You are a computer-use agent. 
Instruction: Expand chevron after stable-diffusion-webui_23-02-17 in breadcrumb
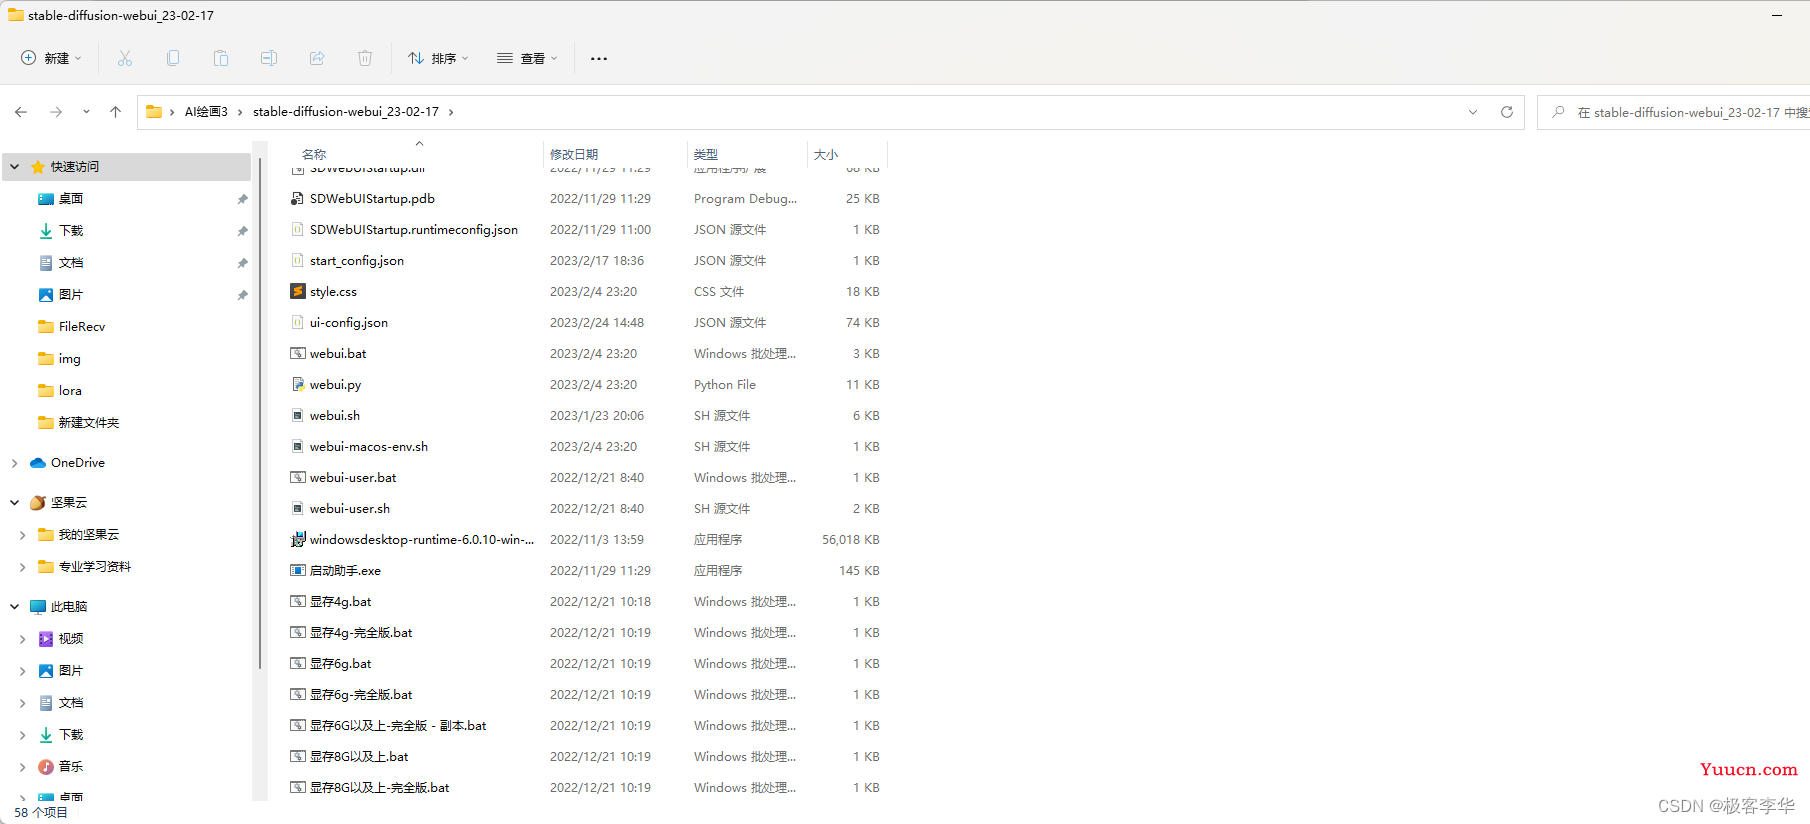tap(451, 112)
